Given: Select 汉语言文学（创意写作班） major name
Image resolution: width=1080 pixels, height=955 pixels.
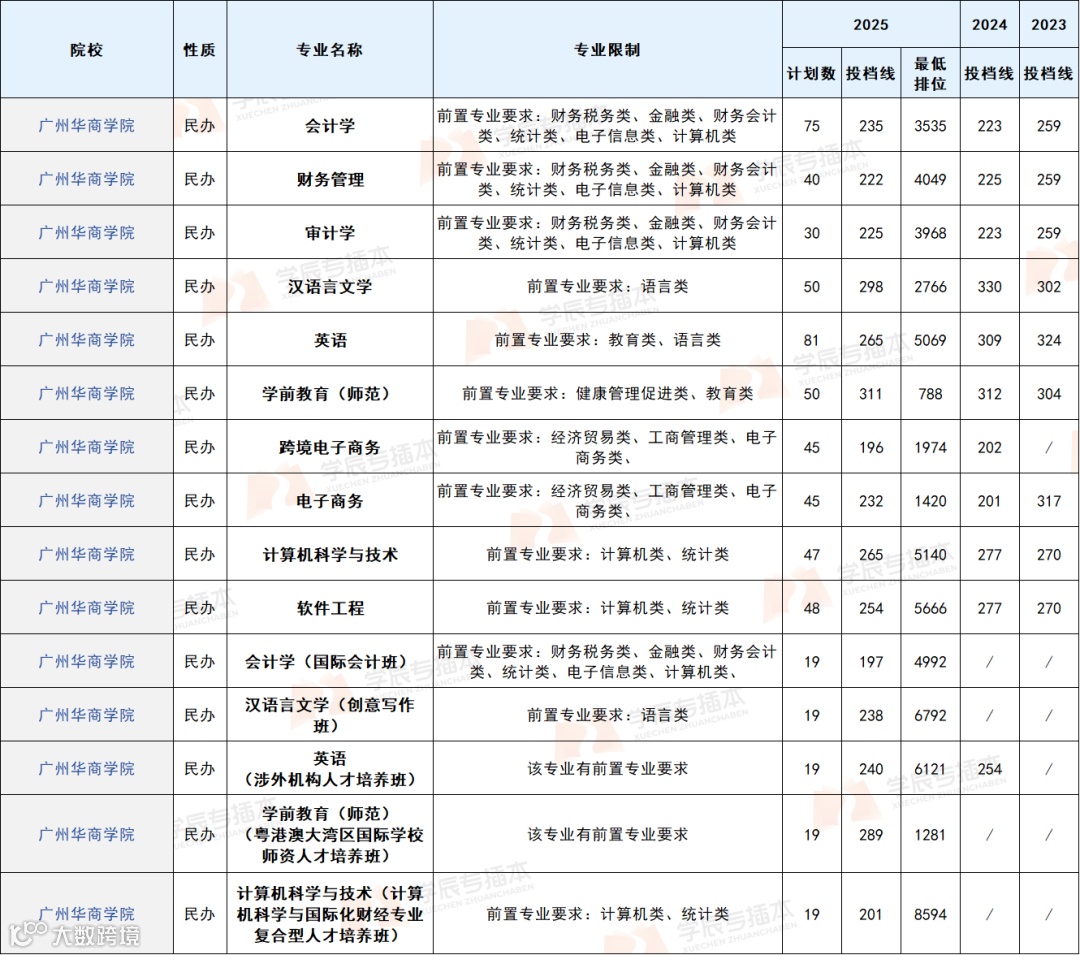Looking at the screenshot, I should coord(330,715).
